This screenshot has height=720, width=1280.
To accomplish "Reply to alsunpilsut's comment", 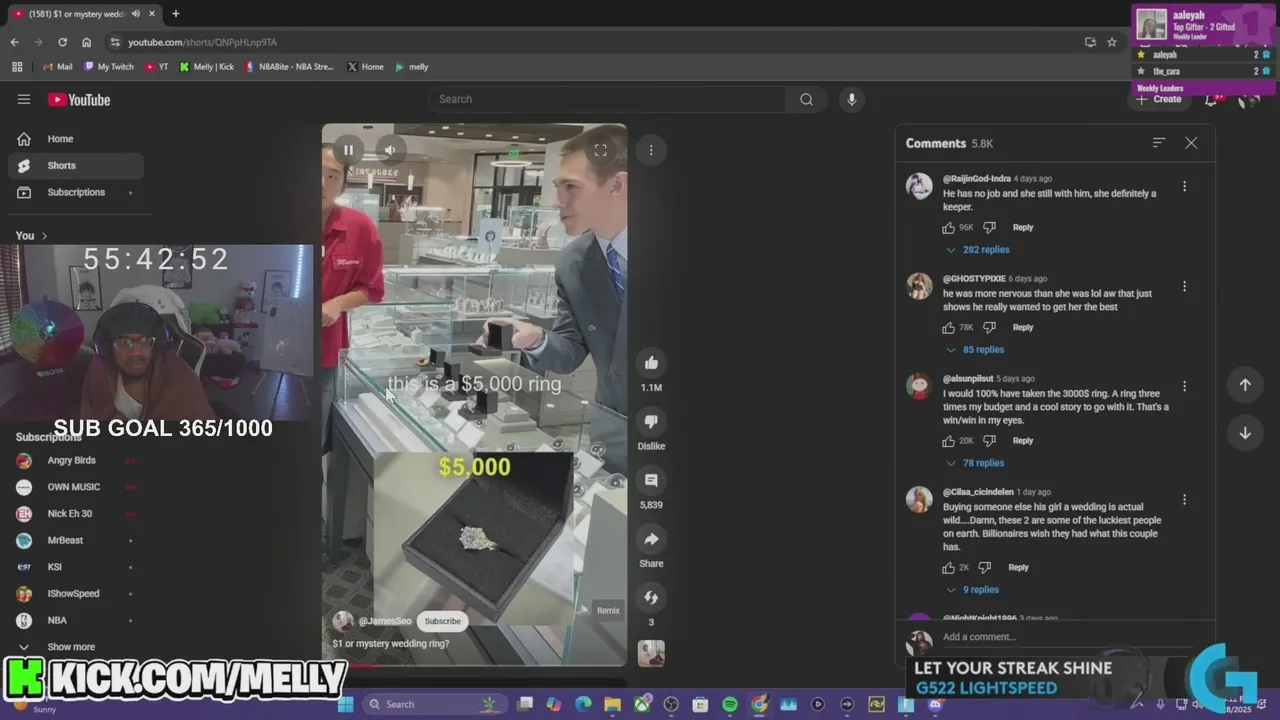I will [1022, 441].
